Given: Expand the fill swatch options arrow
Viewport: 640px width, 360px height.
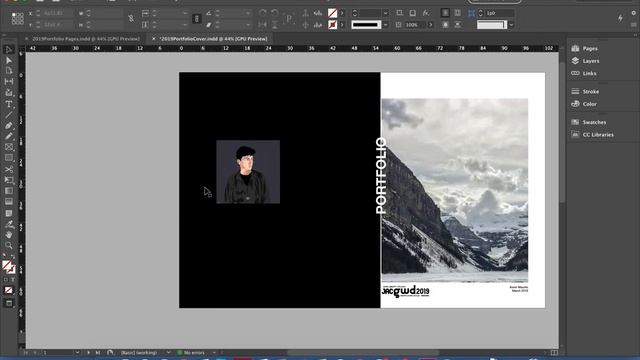Looking at the screenshot, I should click(x=342, y=13).
